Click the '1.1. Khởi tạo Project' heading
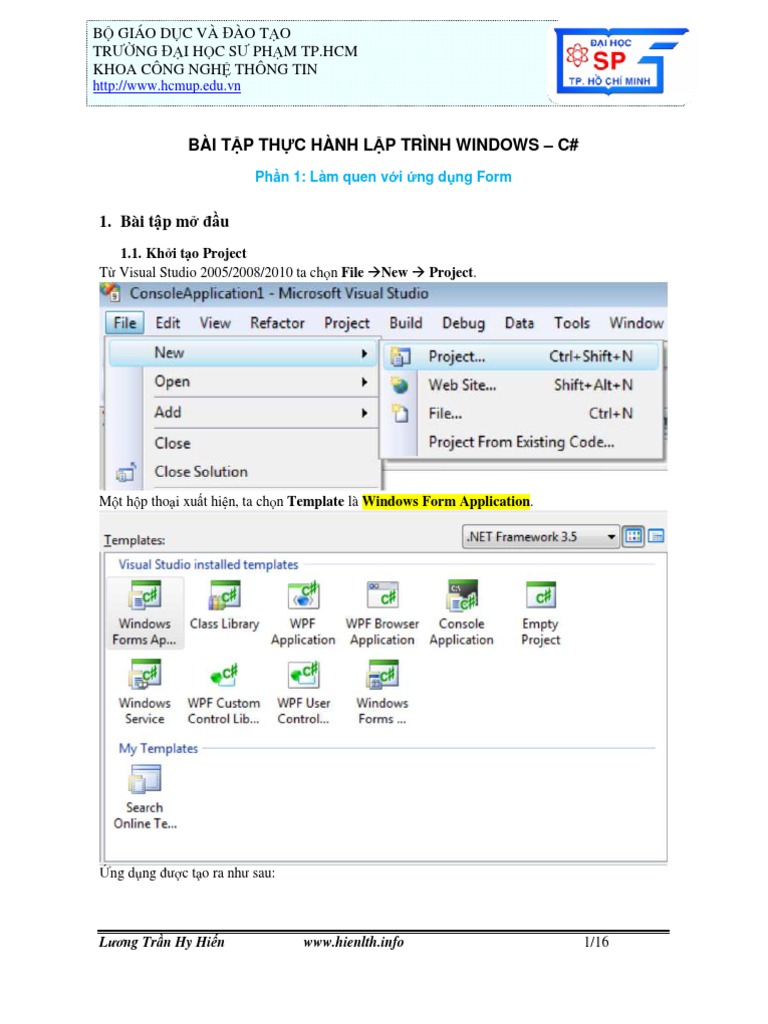The height and width of the screenshot is (1024, 768). tap(183, 253)
